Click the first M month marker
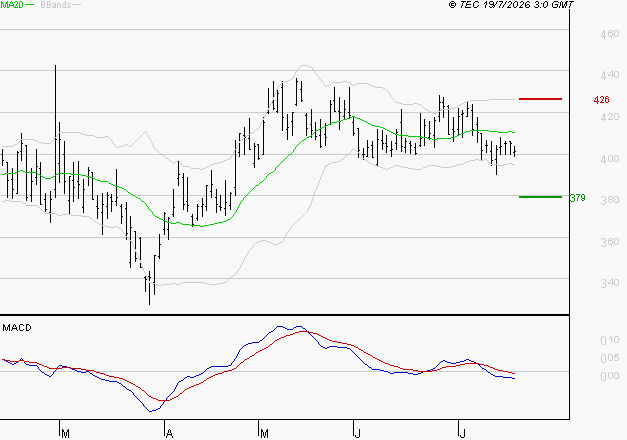 66,434
